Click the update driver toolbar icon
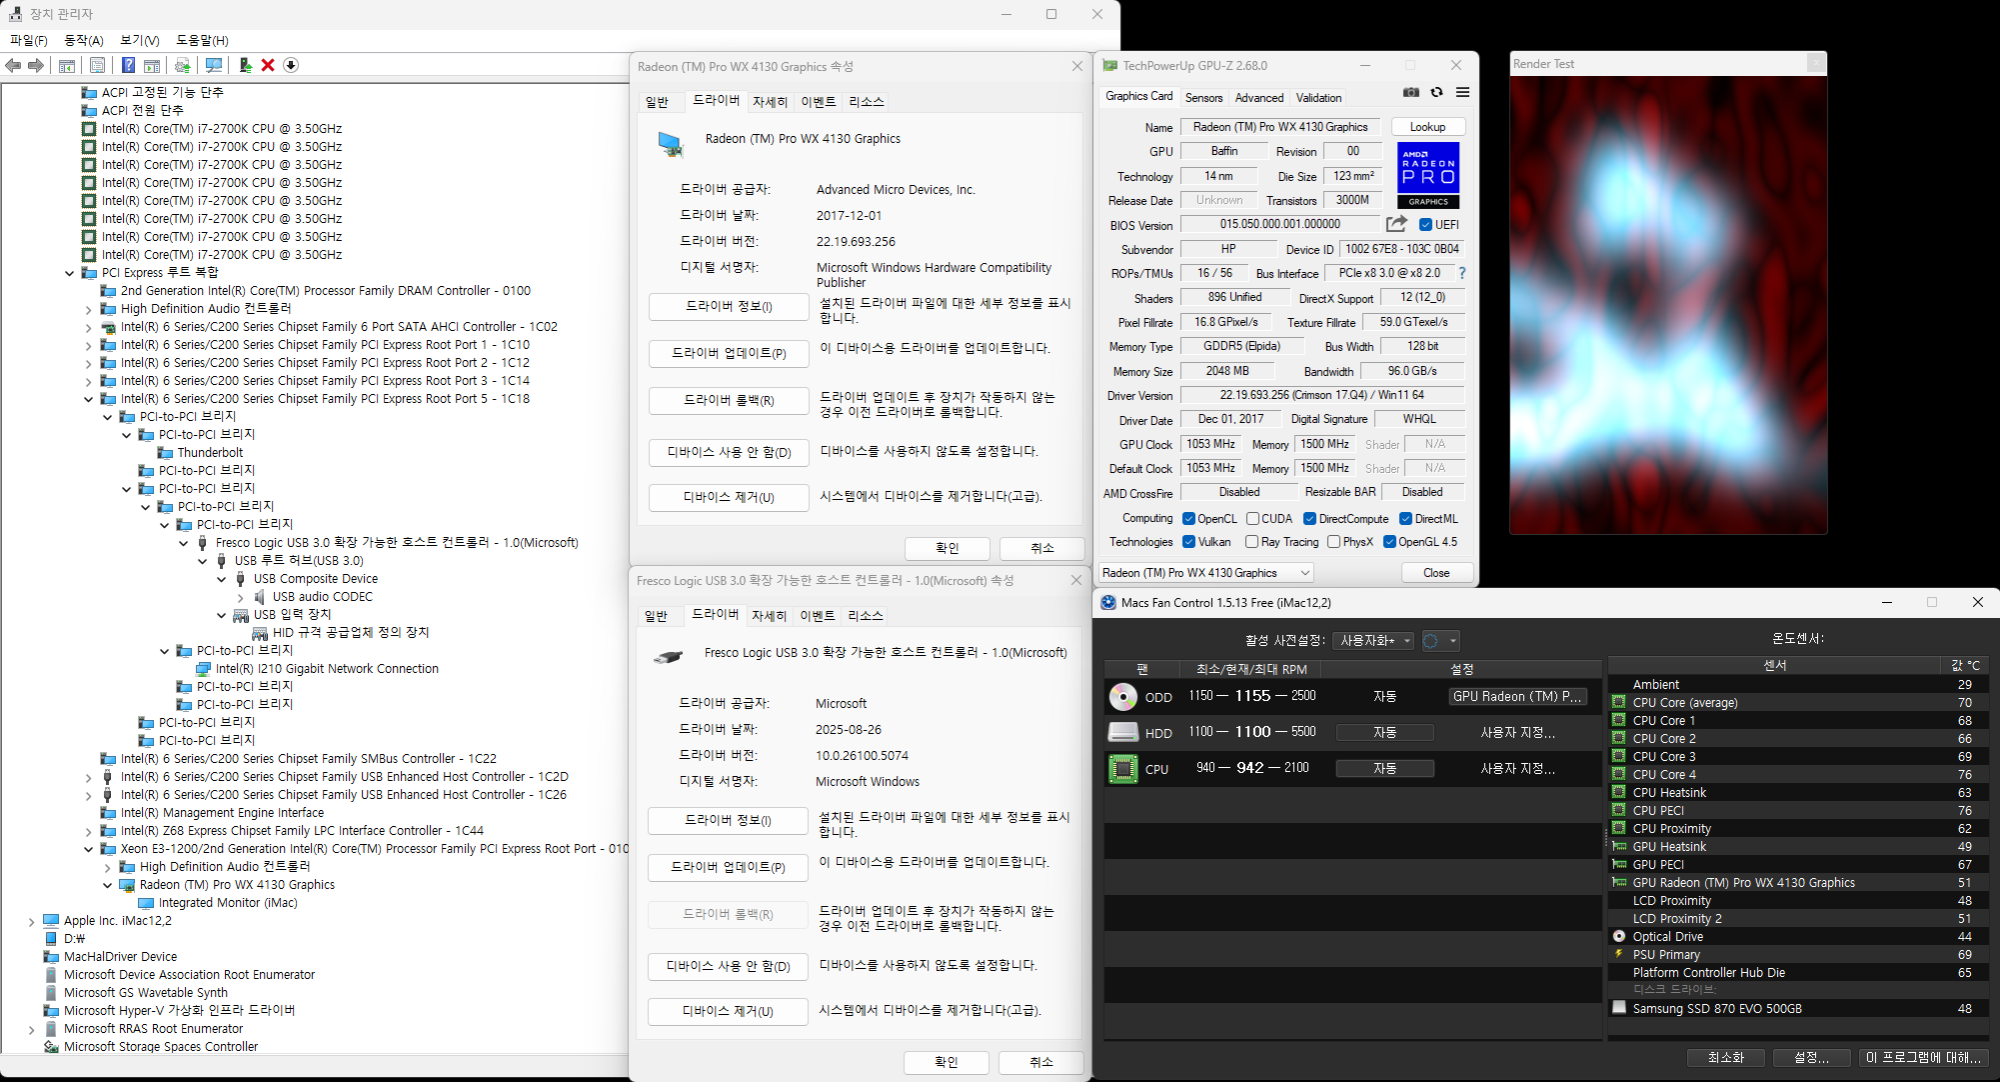 [245, 65]
